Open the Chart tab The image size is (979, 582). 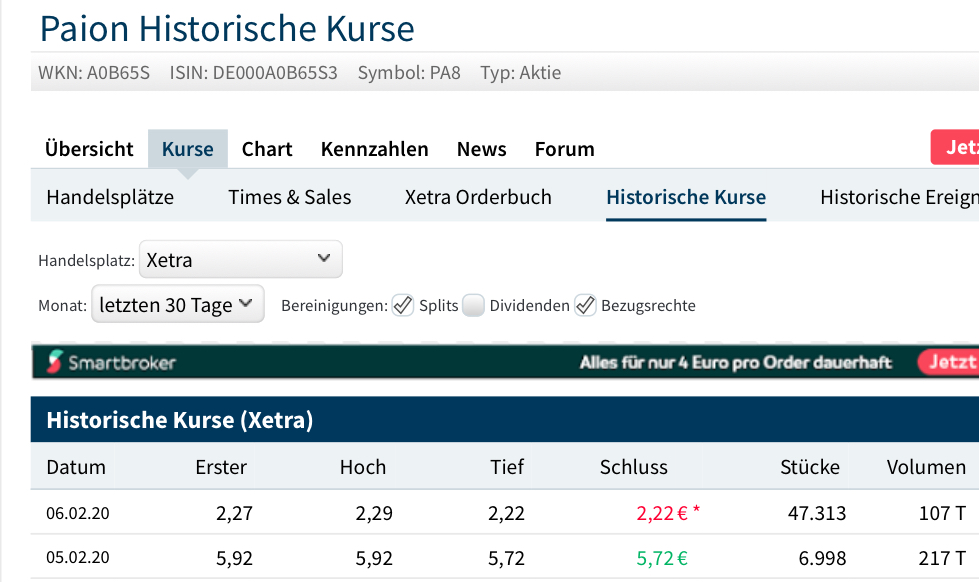(x=267, y=149)
